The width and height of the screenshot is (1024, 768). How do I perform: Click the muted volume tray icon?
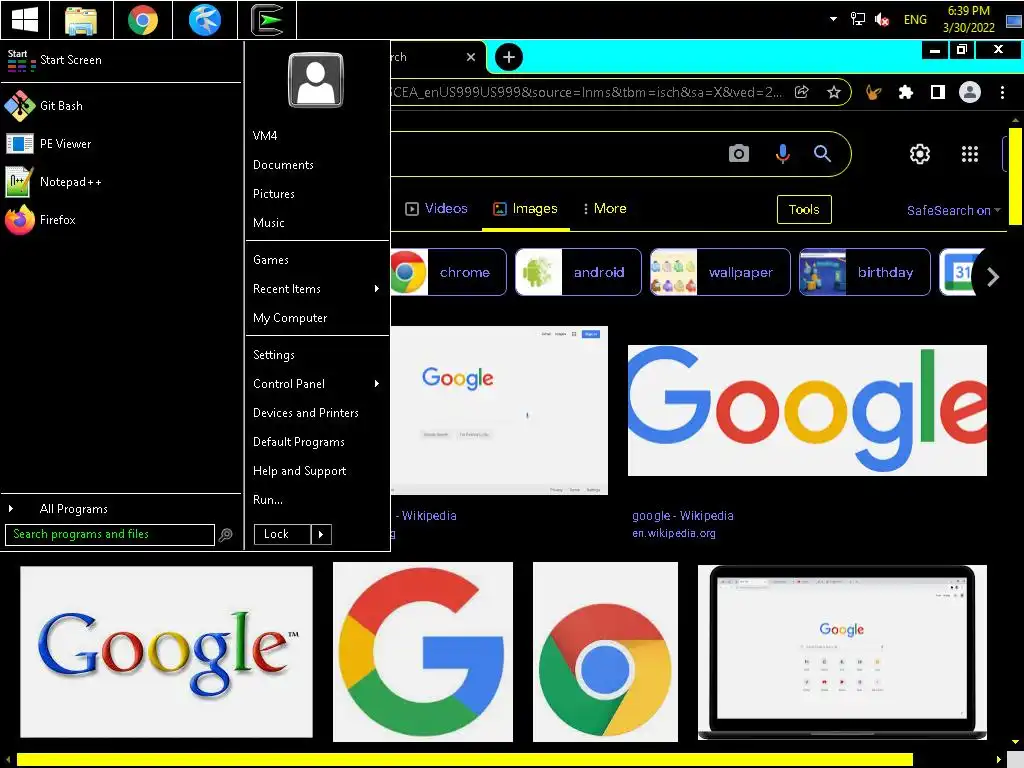click(x=882, y=20)
